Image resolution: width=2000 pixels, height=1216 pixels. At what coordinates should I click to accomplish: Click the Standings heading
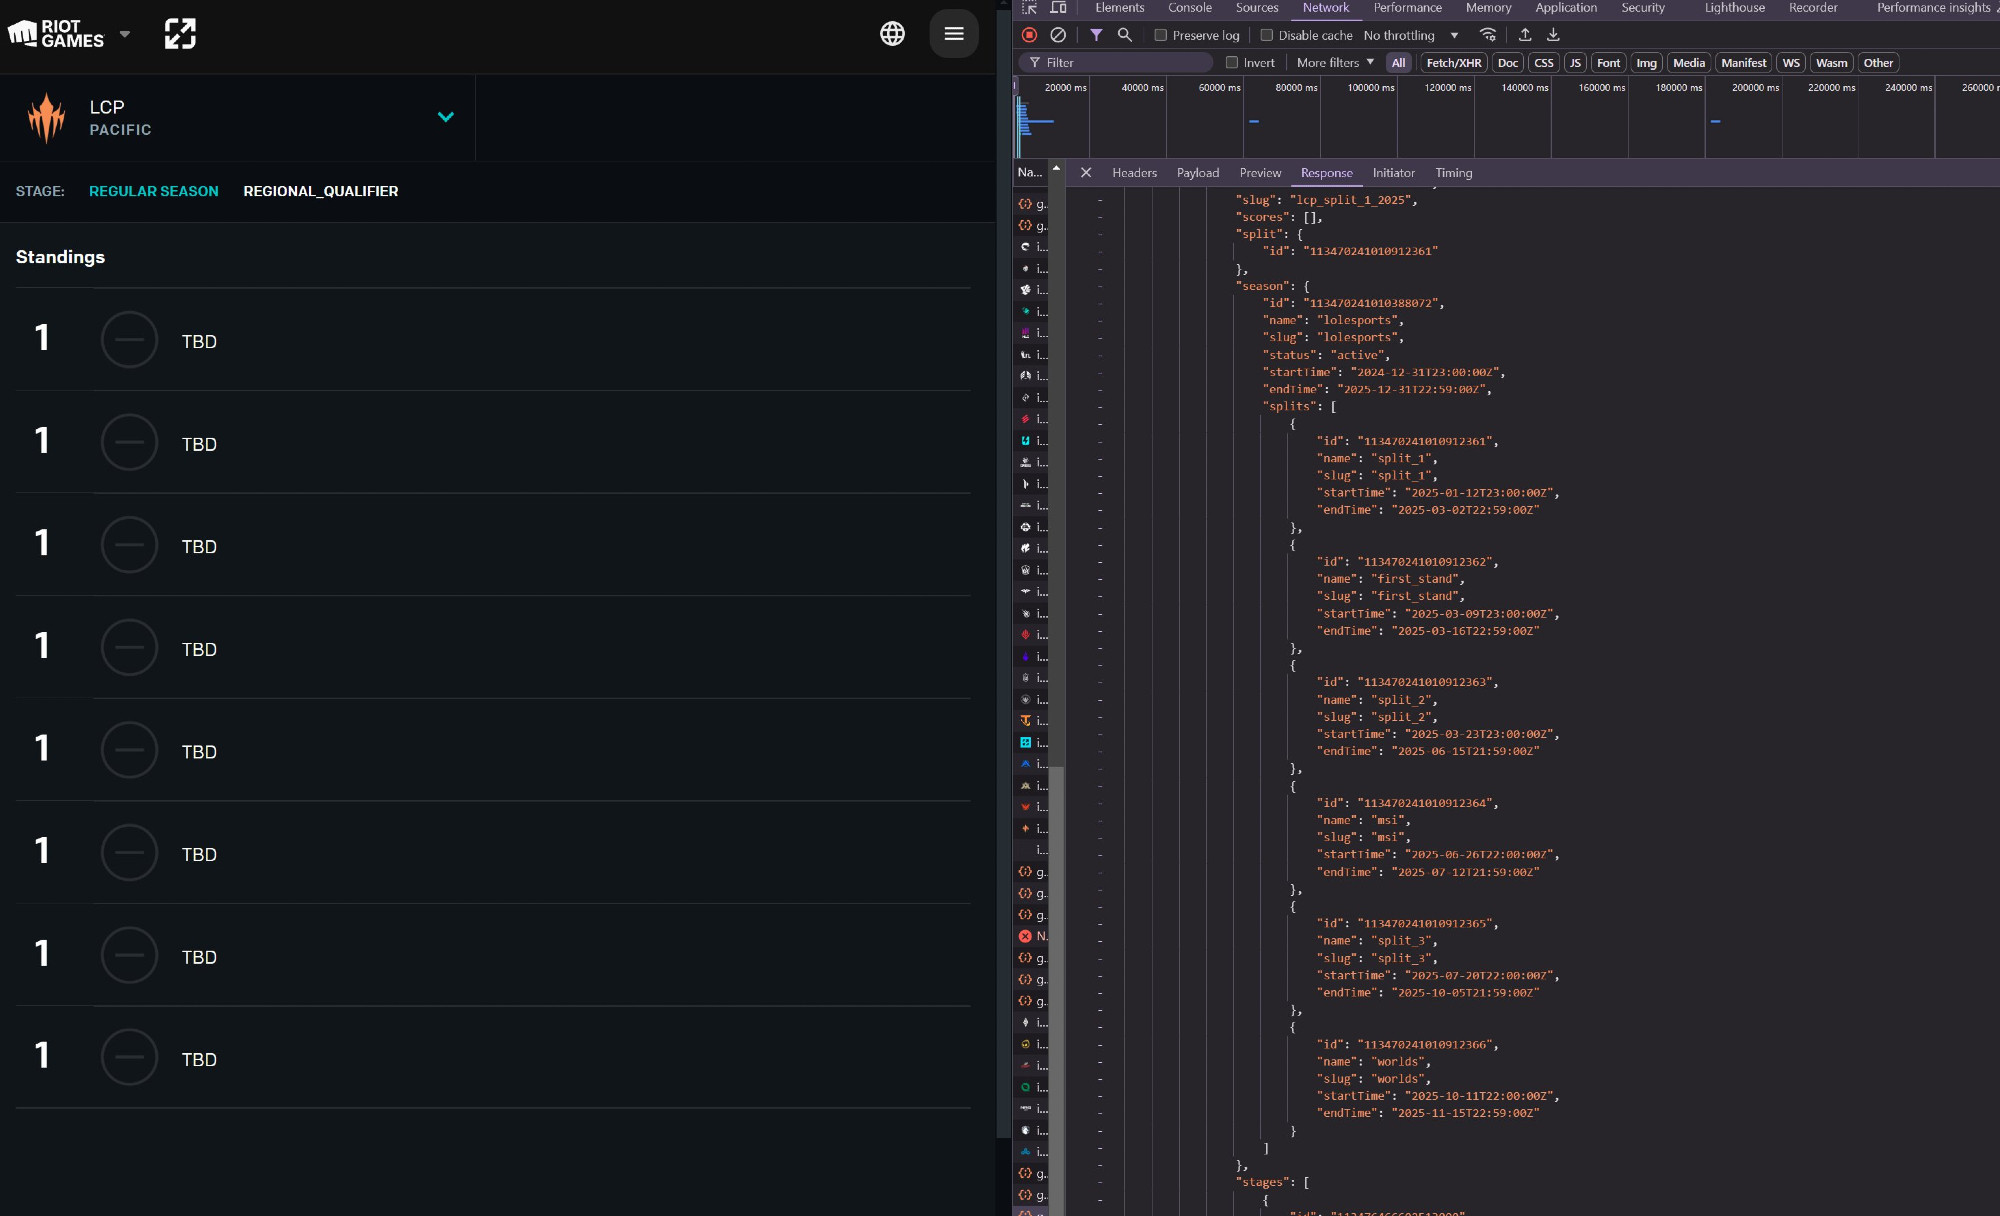click(x=60, y=257)
